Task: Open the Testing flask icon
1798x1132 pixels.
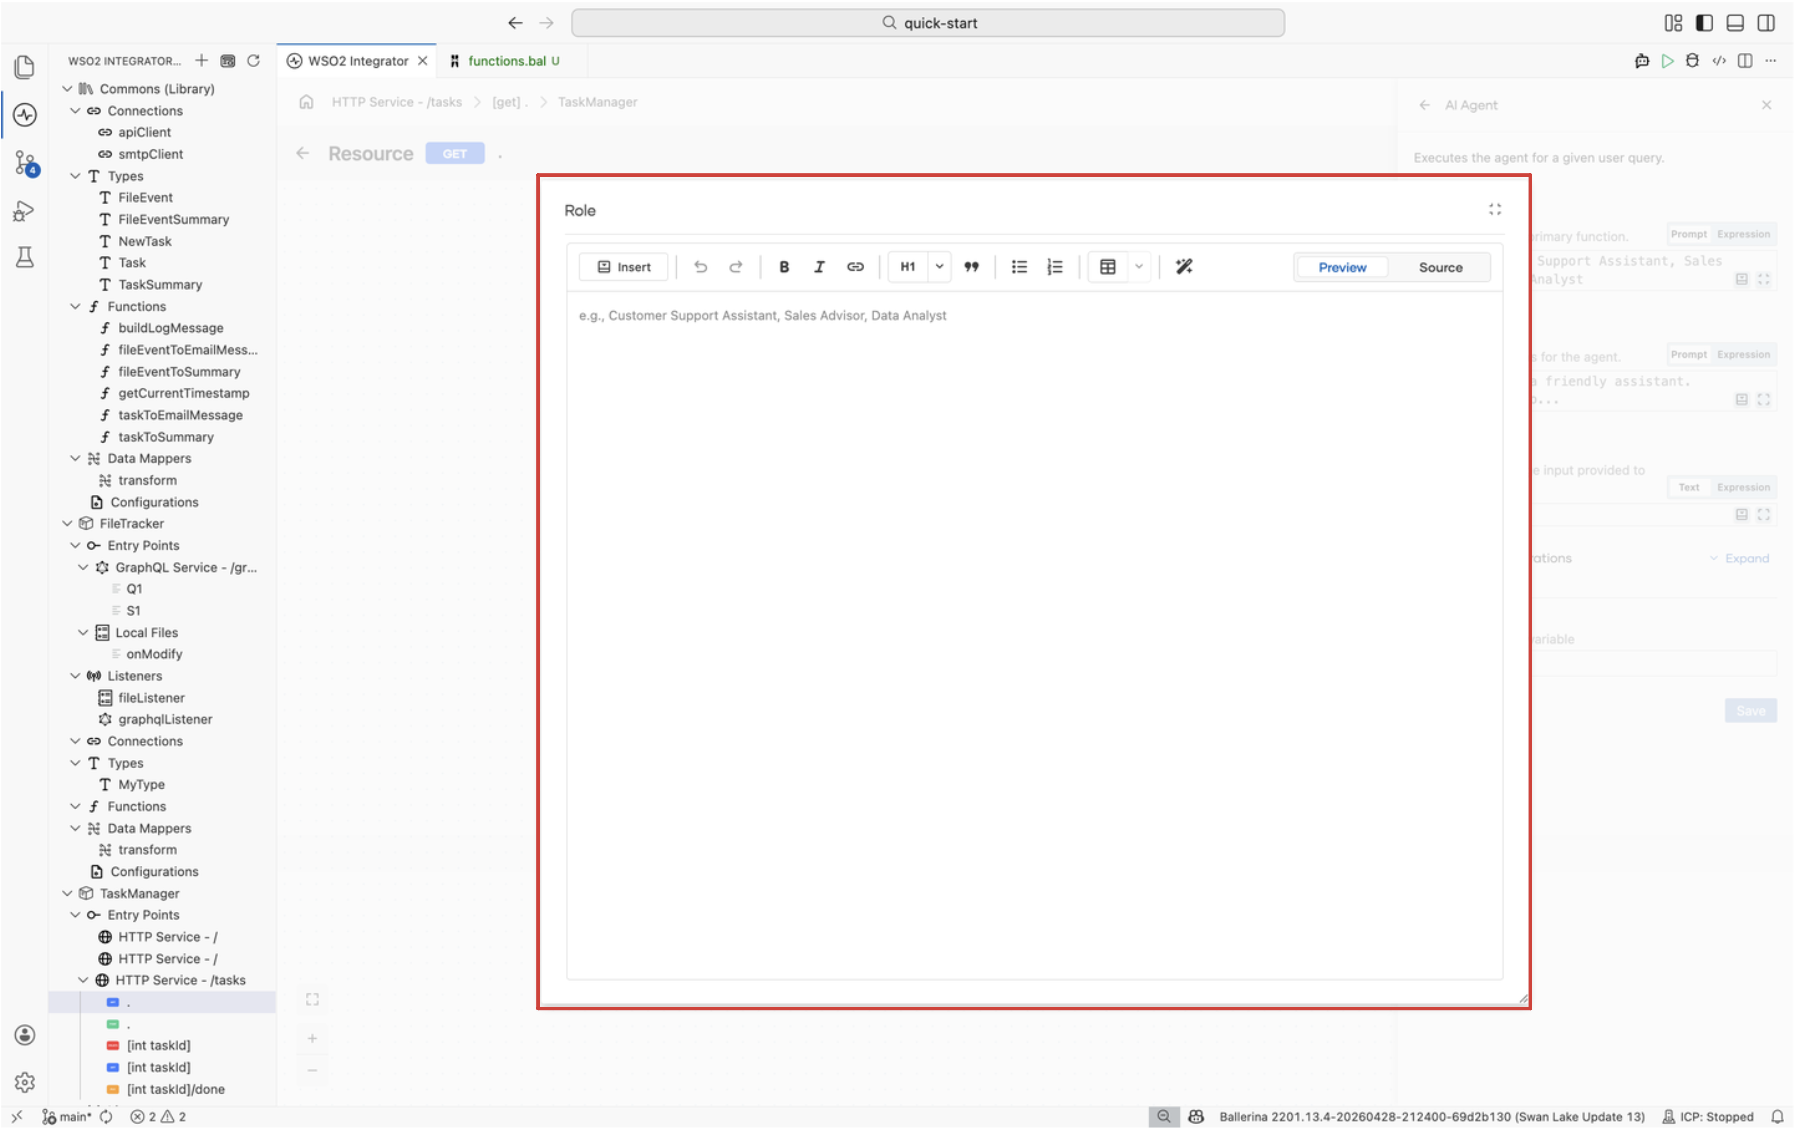Action: (x=25, y=258)
